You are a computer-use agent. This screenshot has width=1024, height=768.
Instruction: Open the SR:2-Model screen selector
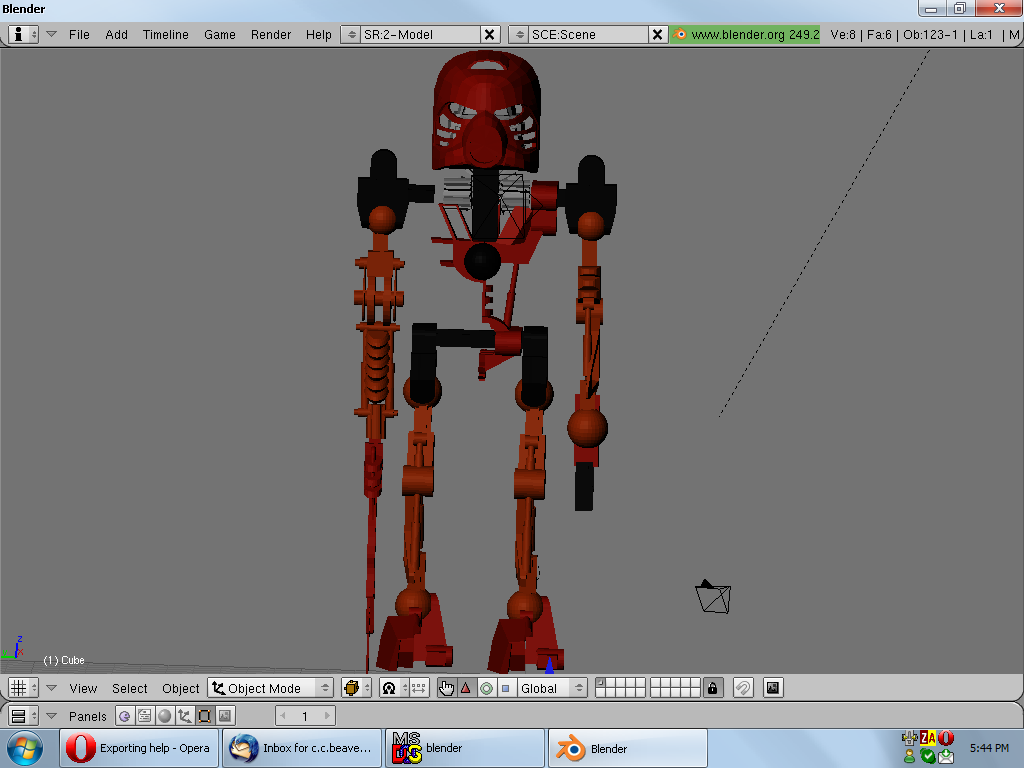[350, 34]
